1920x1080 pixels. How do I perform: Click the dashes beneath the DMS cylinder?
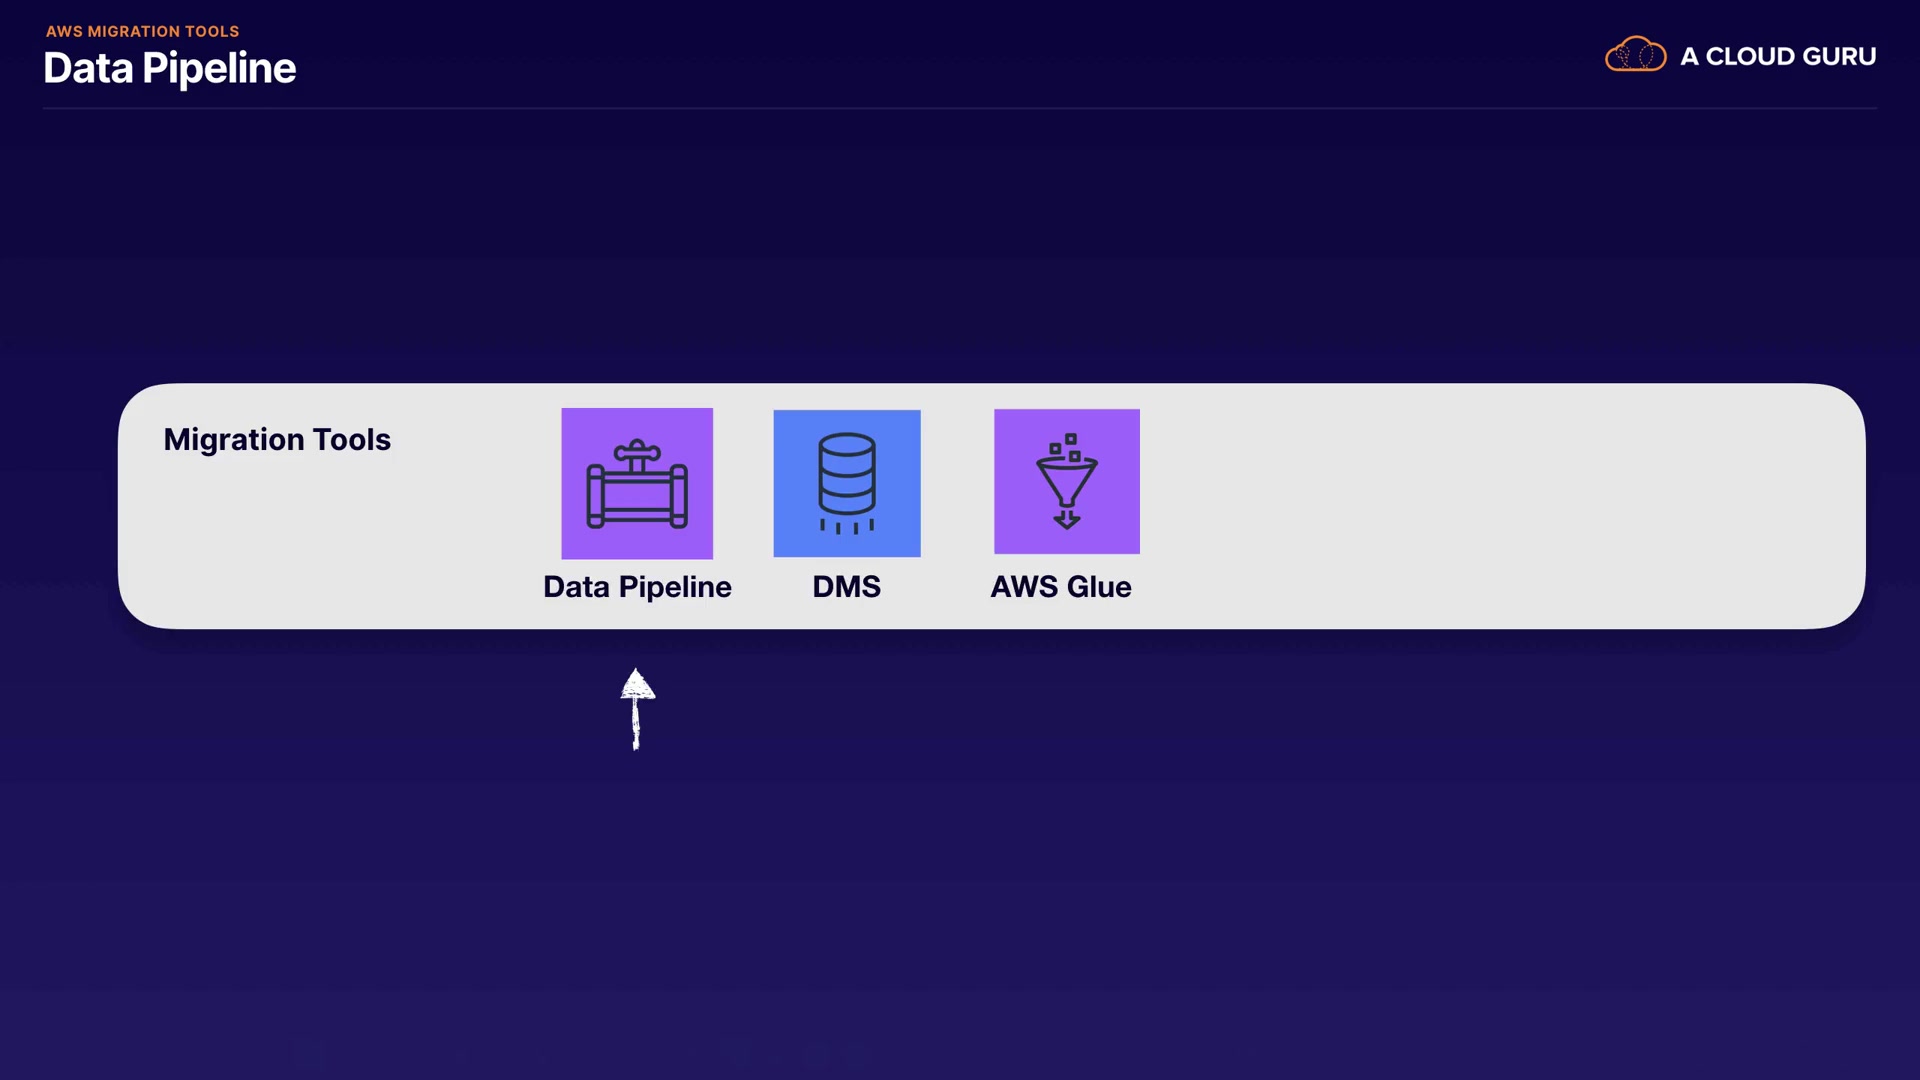pyautogui.click(x=846, y=526)
